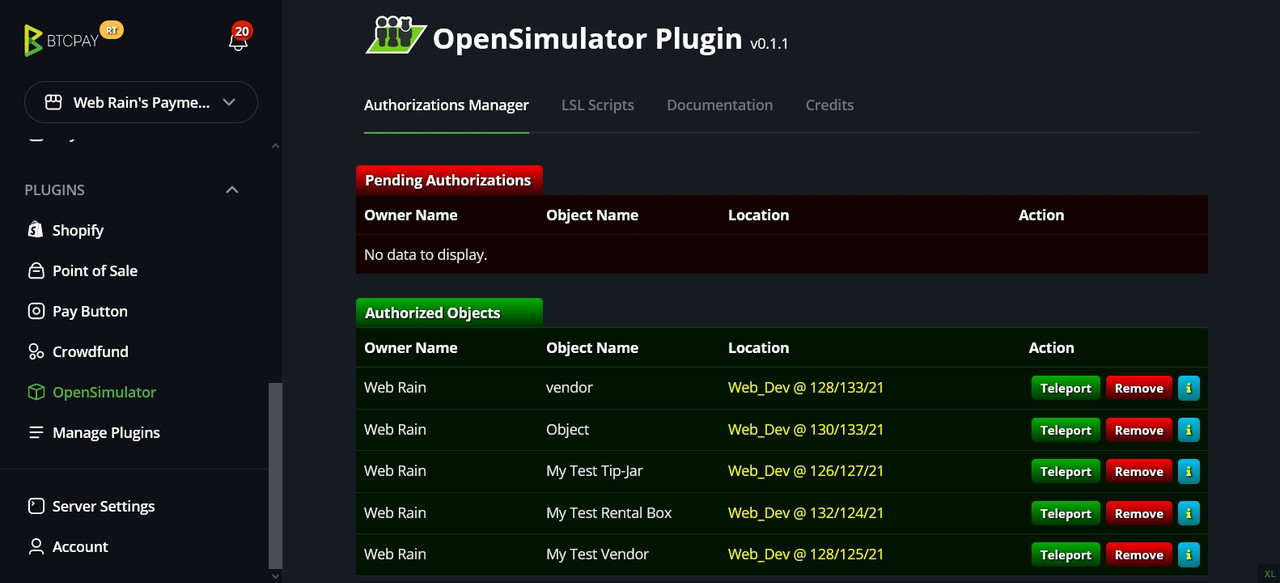Remove My Test Vendor authorization

pos(1139,554)
